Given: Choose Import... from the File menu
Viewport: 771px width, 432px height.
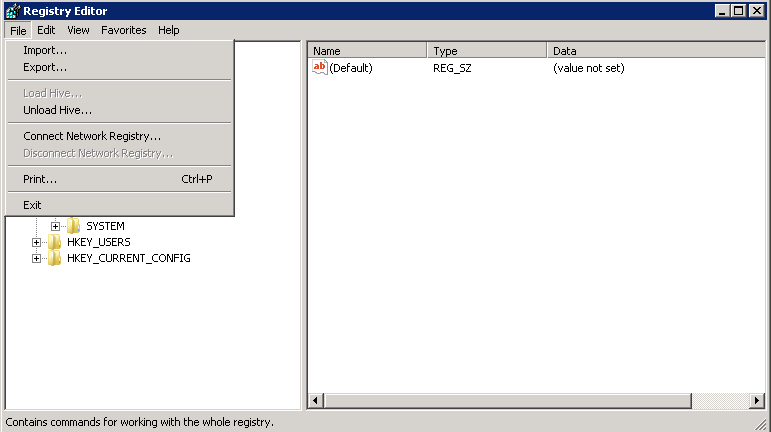Looking at the screenshot, I should point(119,50).
